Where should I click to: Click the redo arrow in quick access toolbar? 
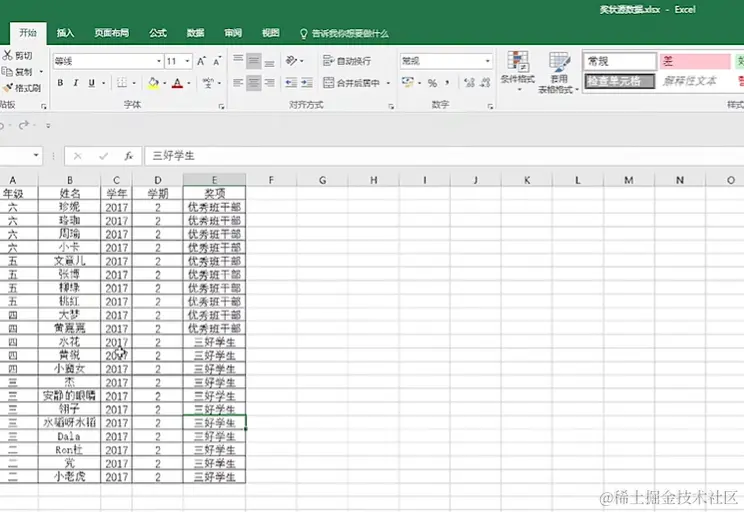click(24, 125)
